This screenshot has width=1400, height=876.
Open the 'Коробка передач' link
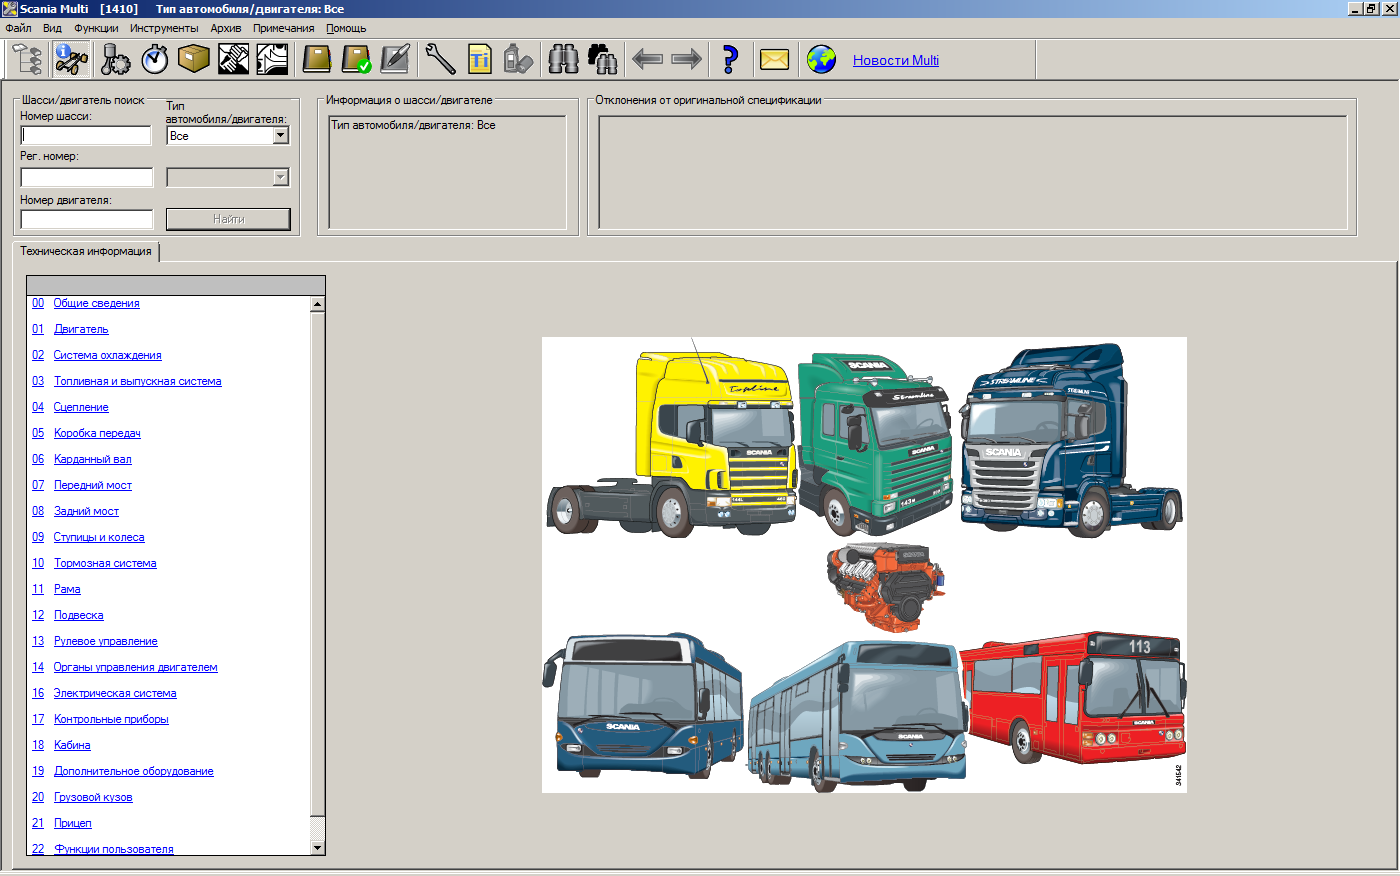[x=97, y=433]
